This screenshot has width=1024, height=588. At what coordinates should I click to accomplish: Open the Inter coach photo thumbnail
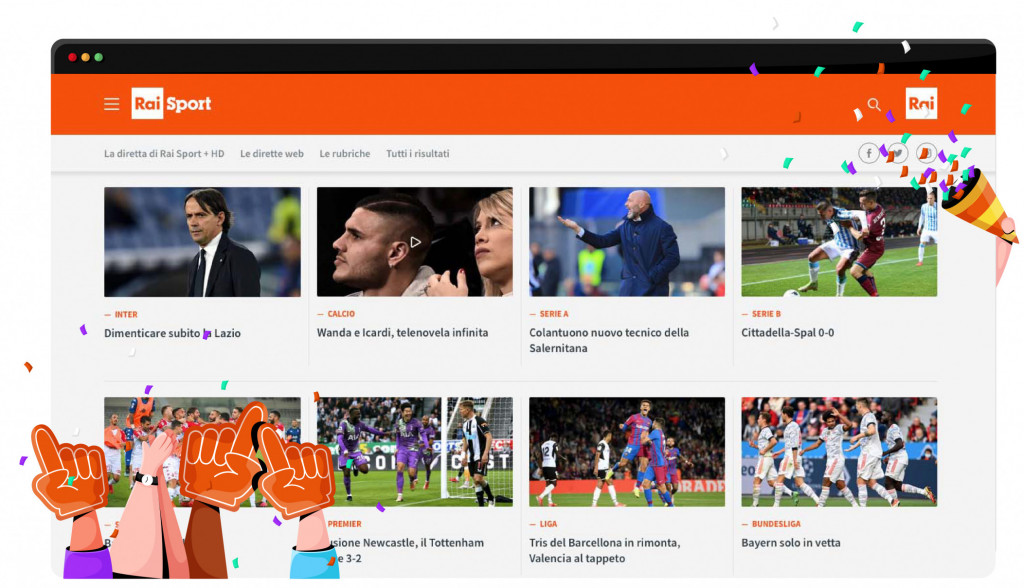pos(202,242)
